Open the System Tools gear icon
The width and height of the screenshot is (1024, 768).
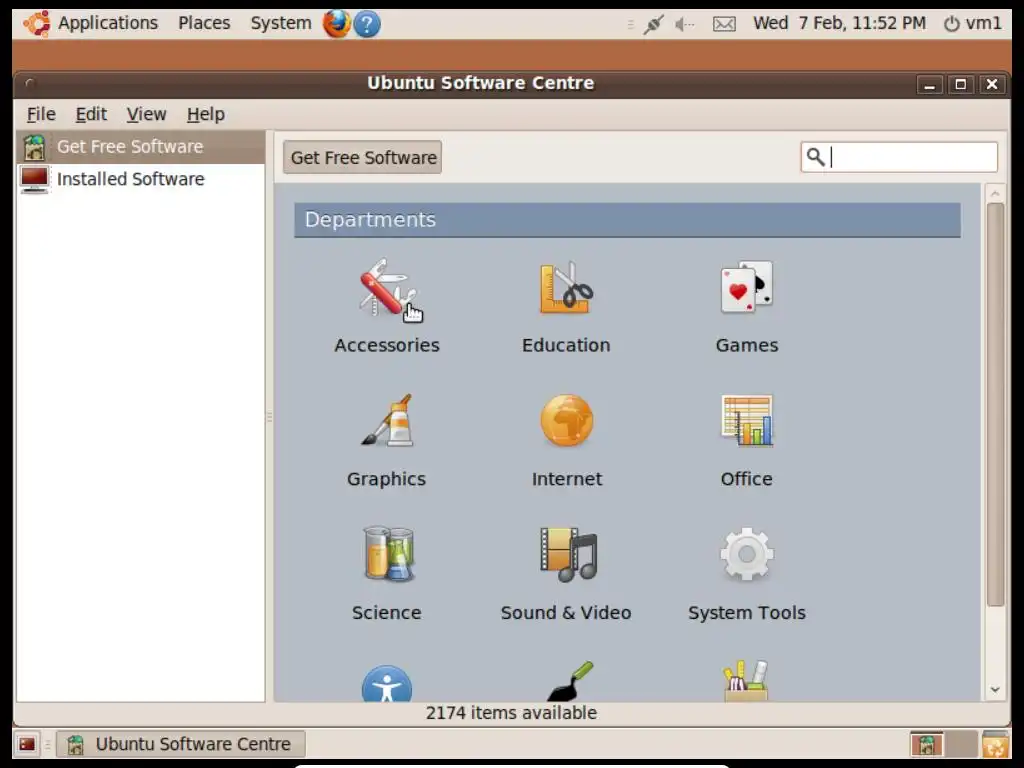(746, 554)
